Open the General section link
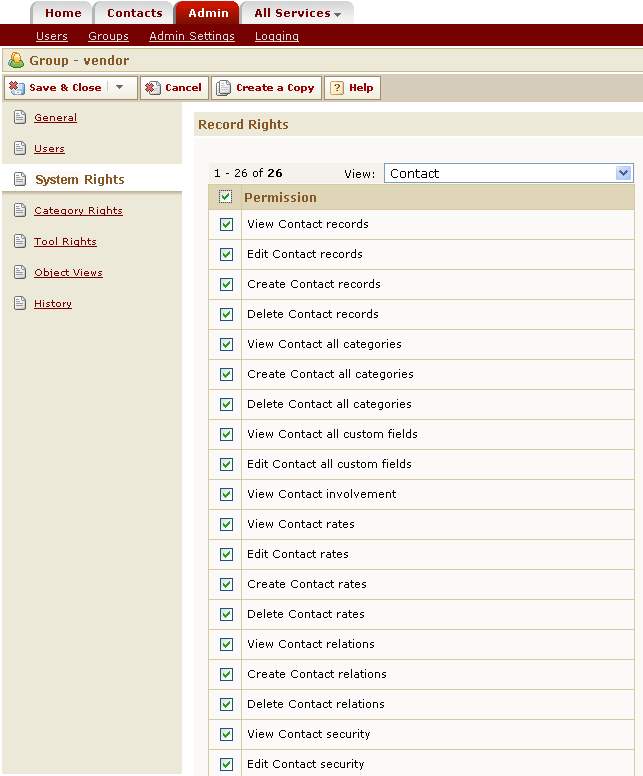 pyautogui.click(x=55, y=117)
